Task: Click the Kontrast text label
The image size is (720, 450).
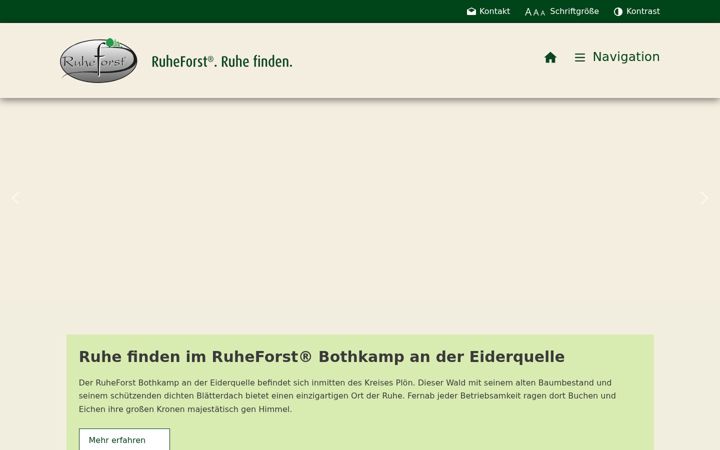Action: (x=643, y=11)
